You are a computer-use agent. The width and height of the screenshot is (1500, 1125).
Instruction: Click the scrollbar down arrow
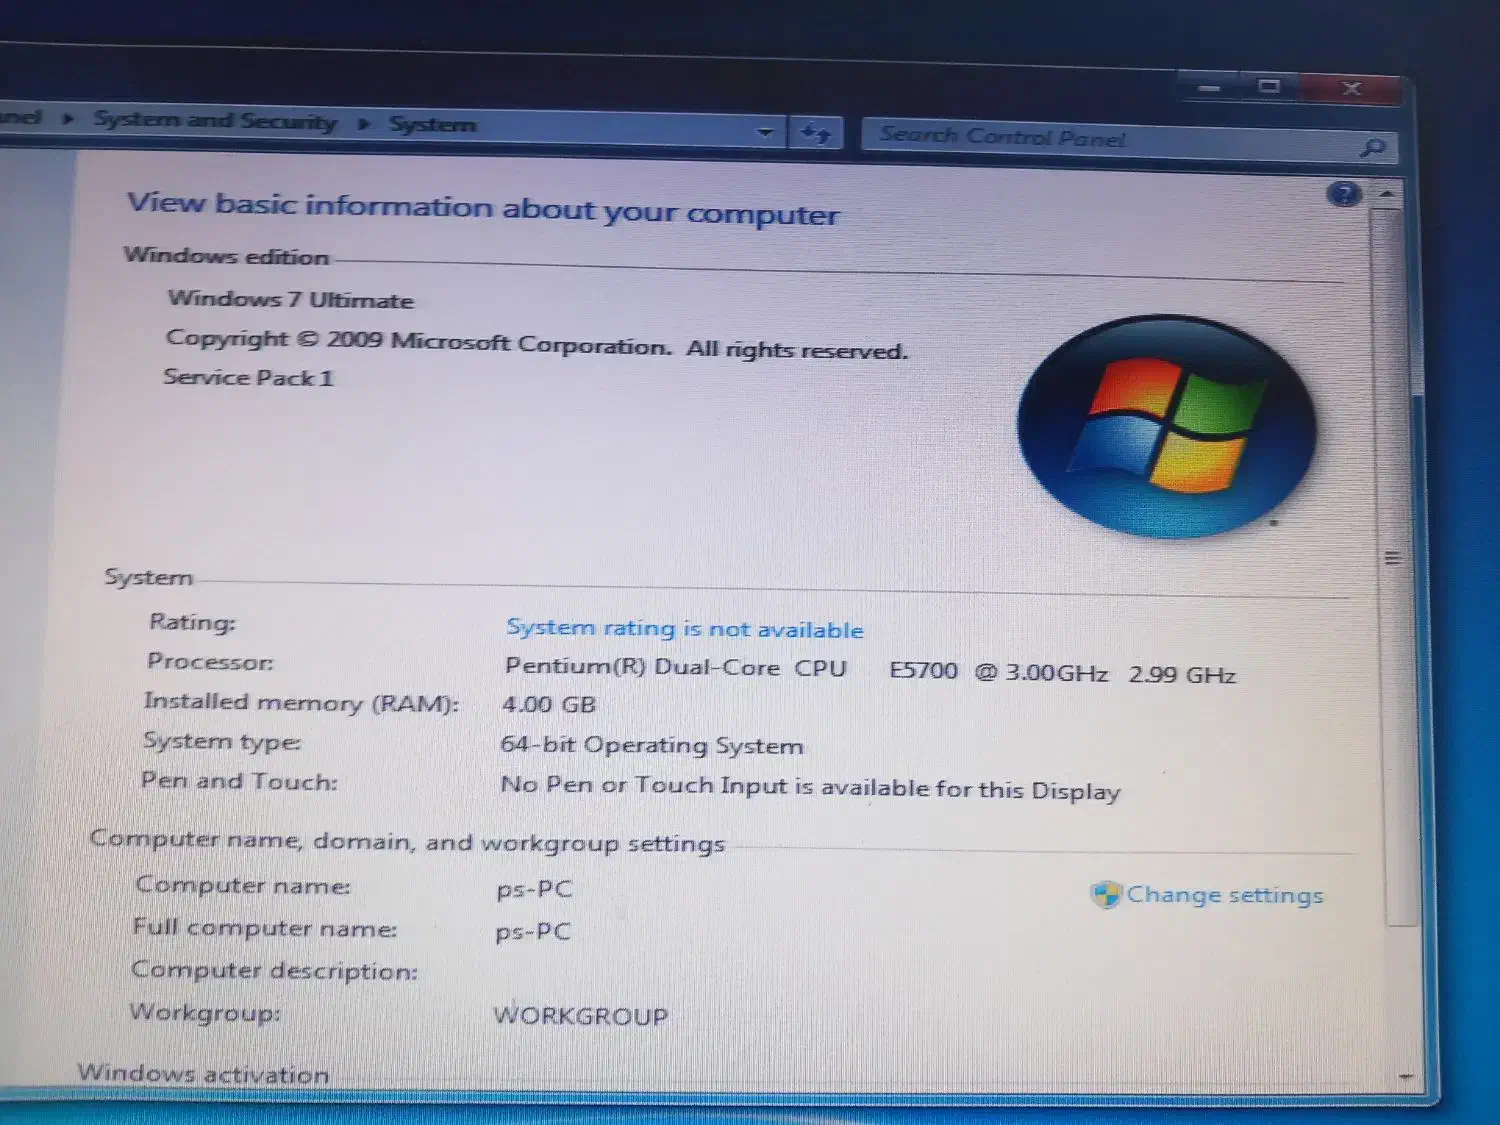pos(1405,1076)
